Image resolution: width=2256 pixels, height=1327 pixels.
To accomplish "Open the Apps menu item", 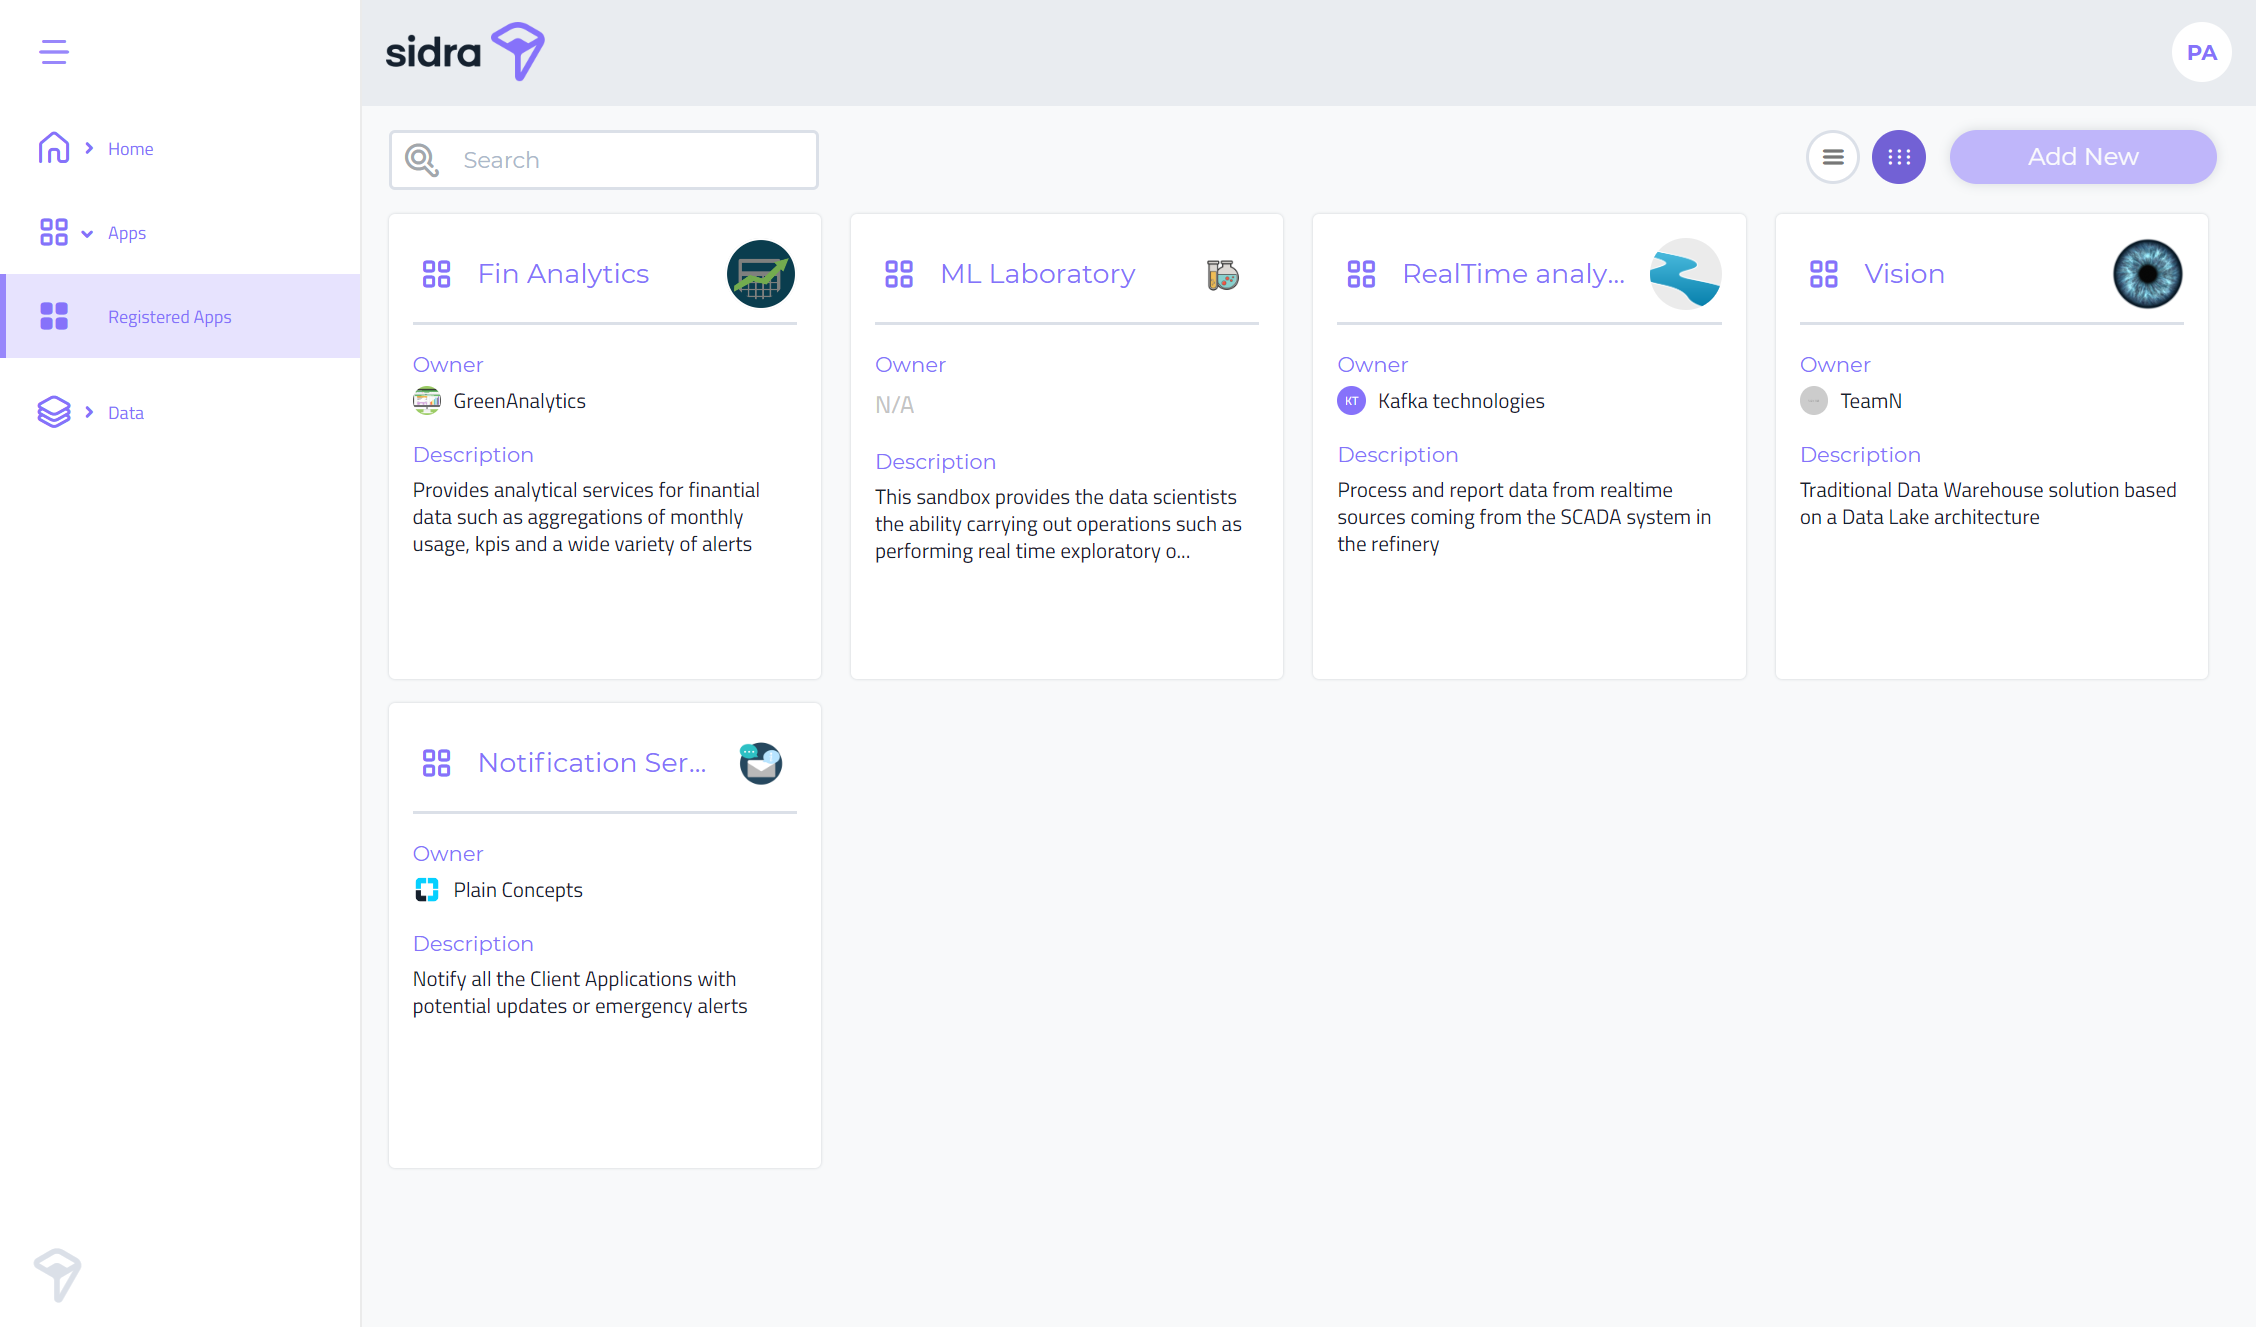I will (x=127, y=233).
